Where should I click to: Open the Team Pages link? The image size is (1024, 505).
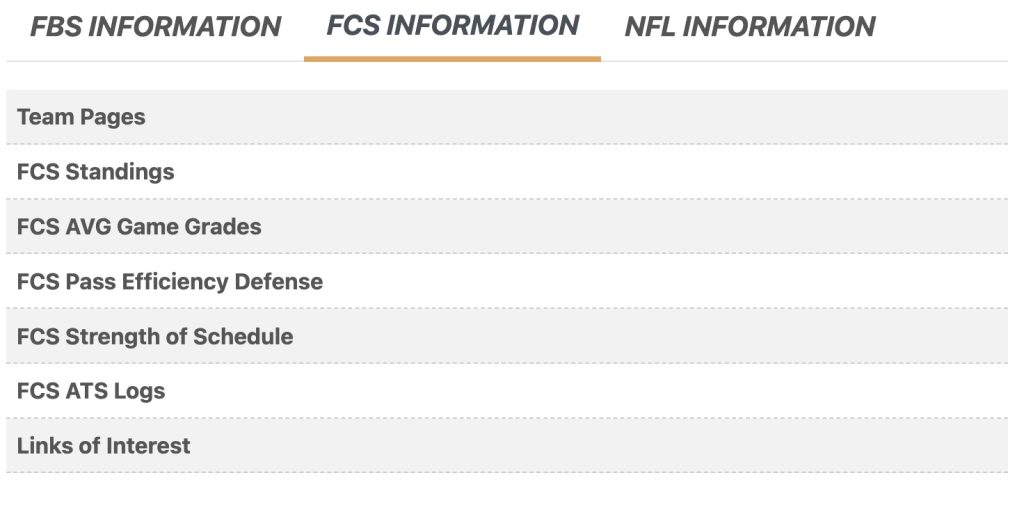[81, 117]
